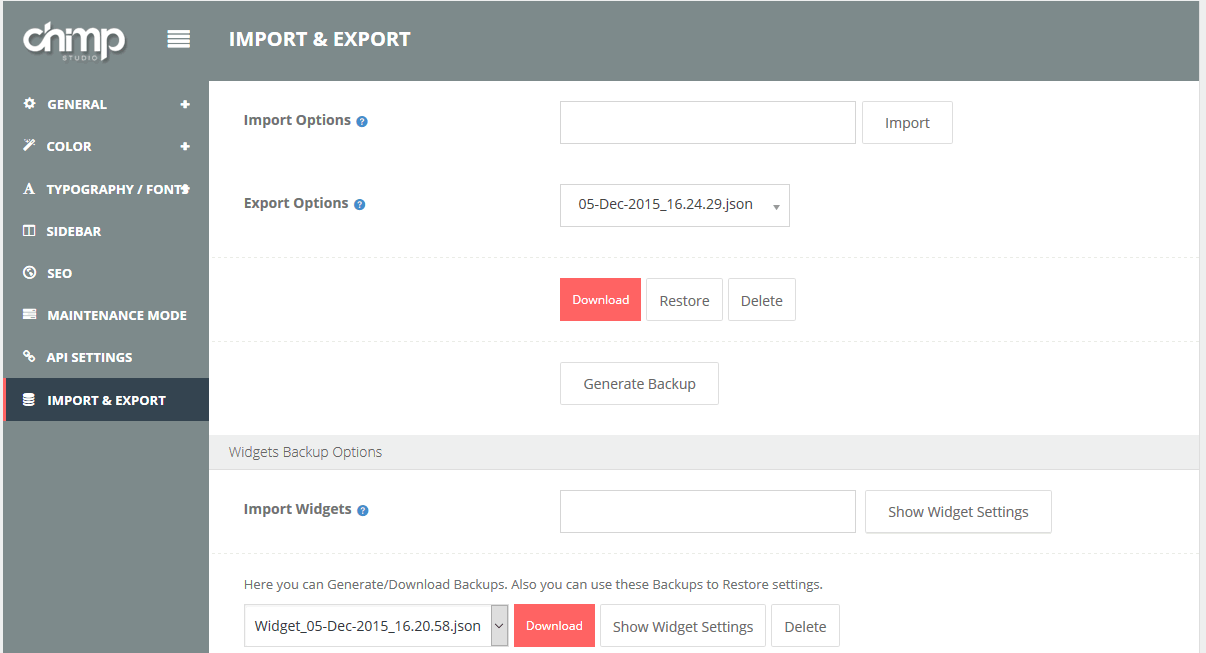Click the API Settings link icon
The height and width of the screenshot is (653, 1206).
(x=29, y=357)
